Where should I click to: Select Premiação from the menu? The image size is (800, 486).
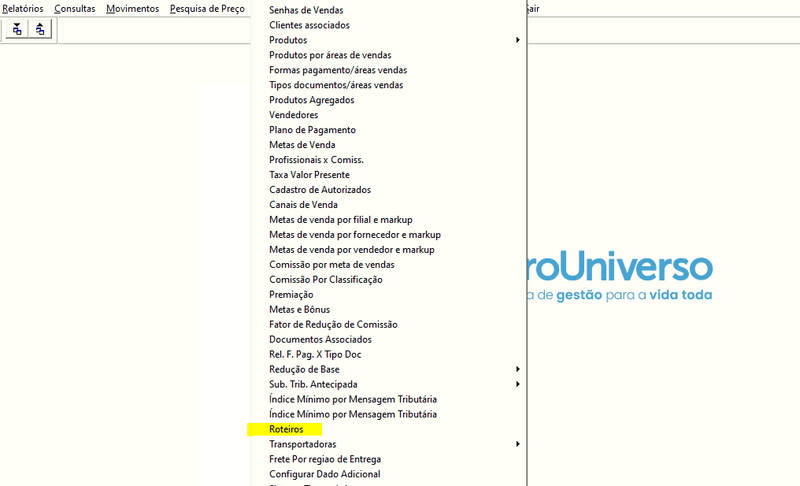pos(291,295)
